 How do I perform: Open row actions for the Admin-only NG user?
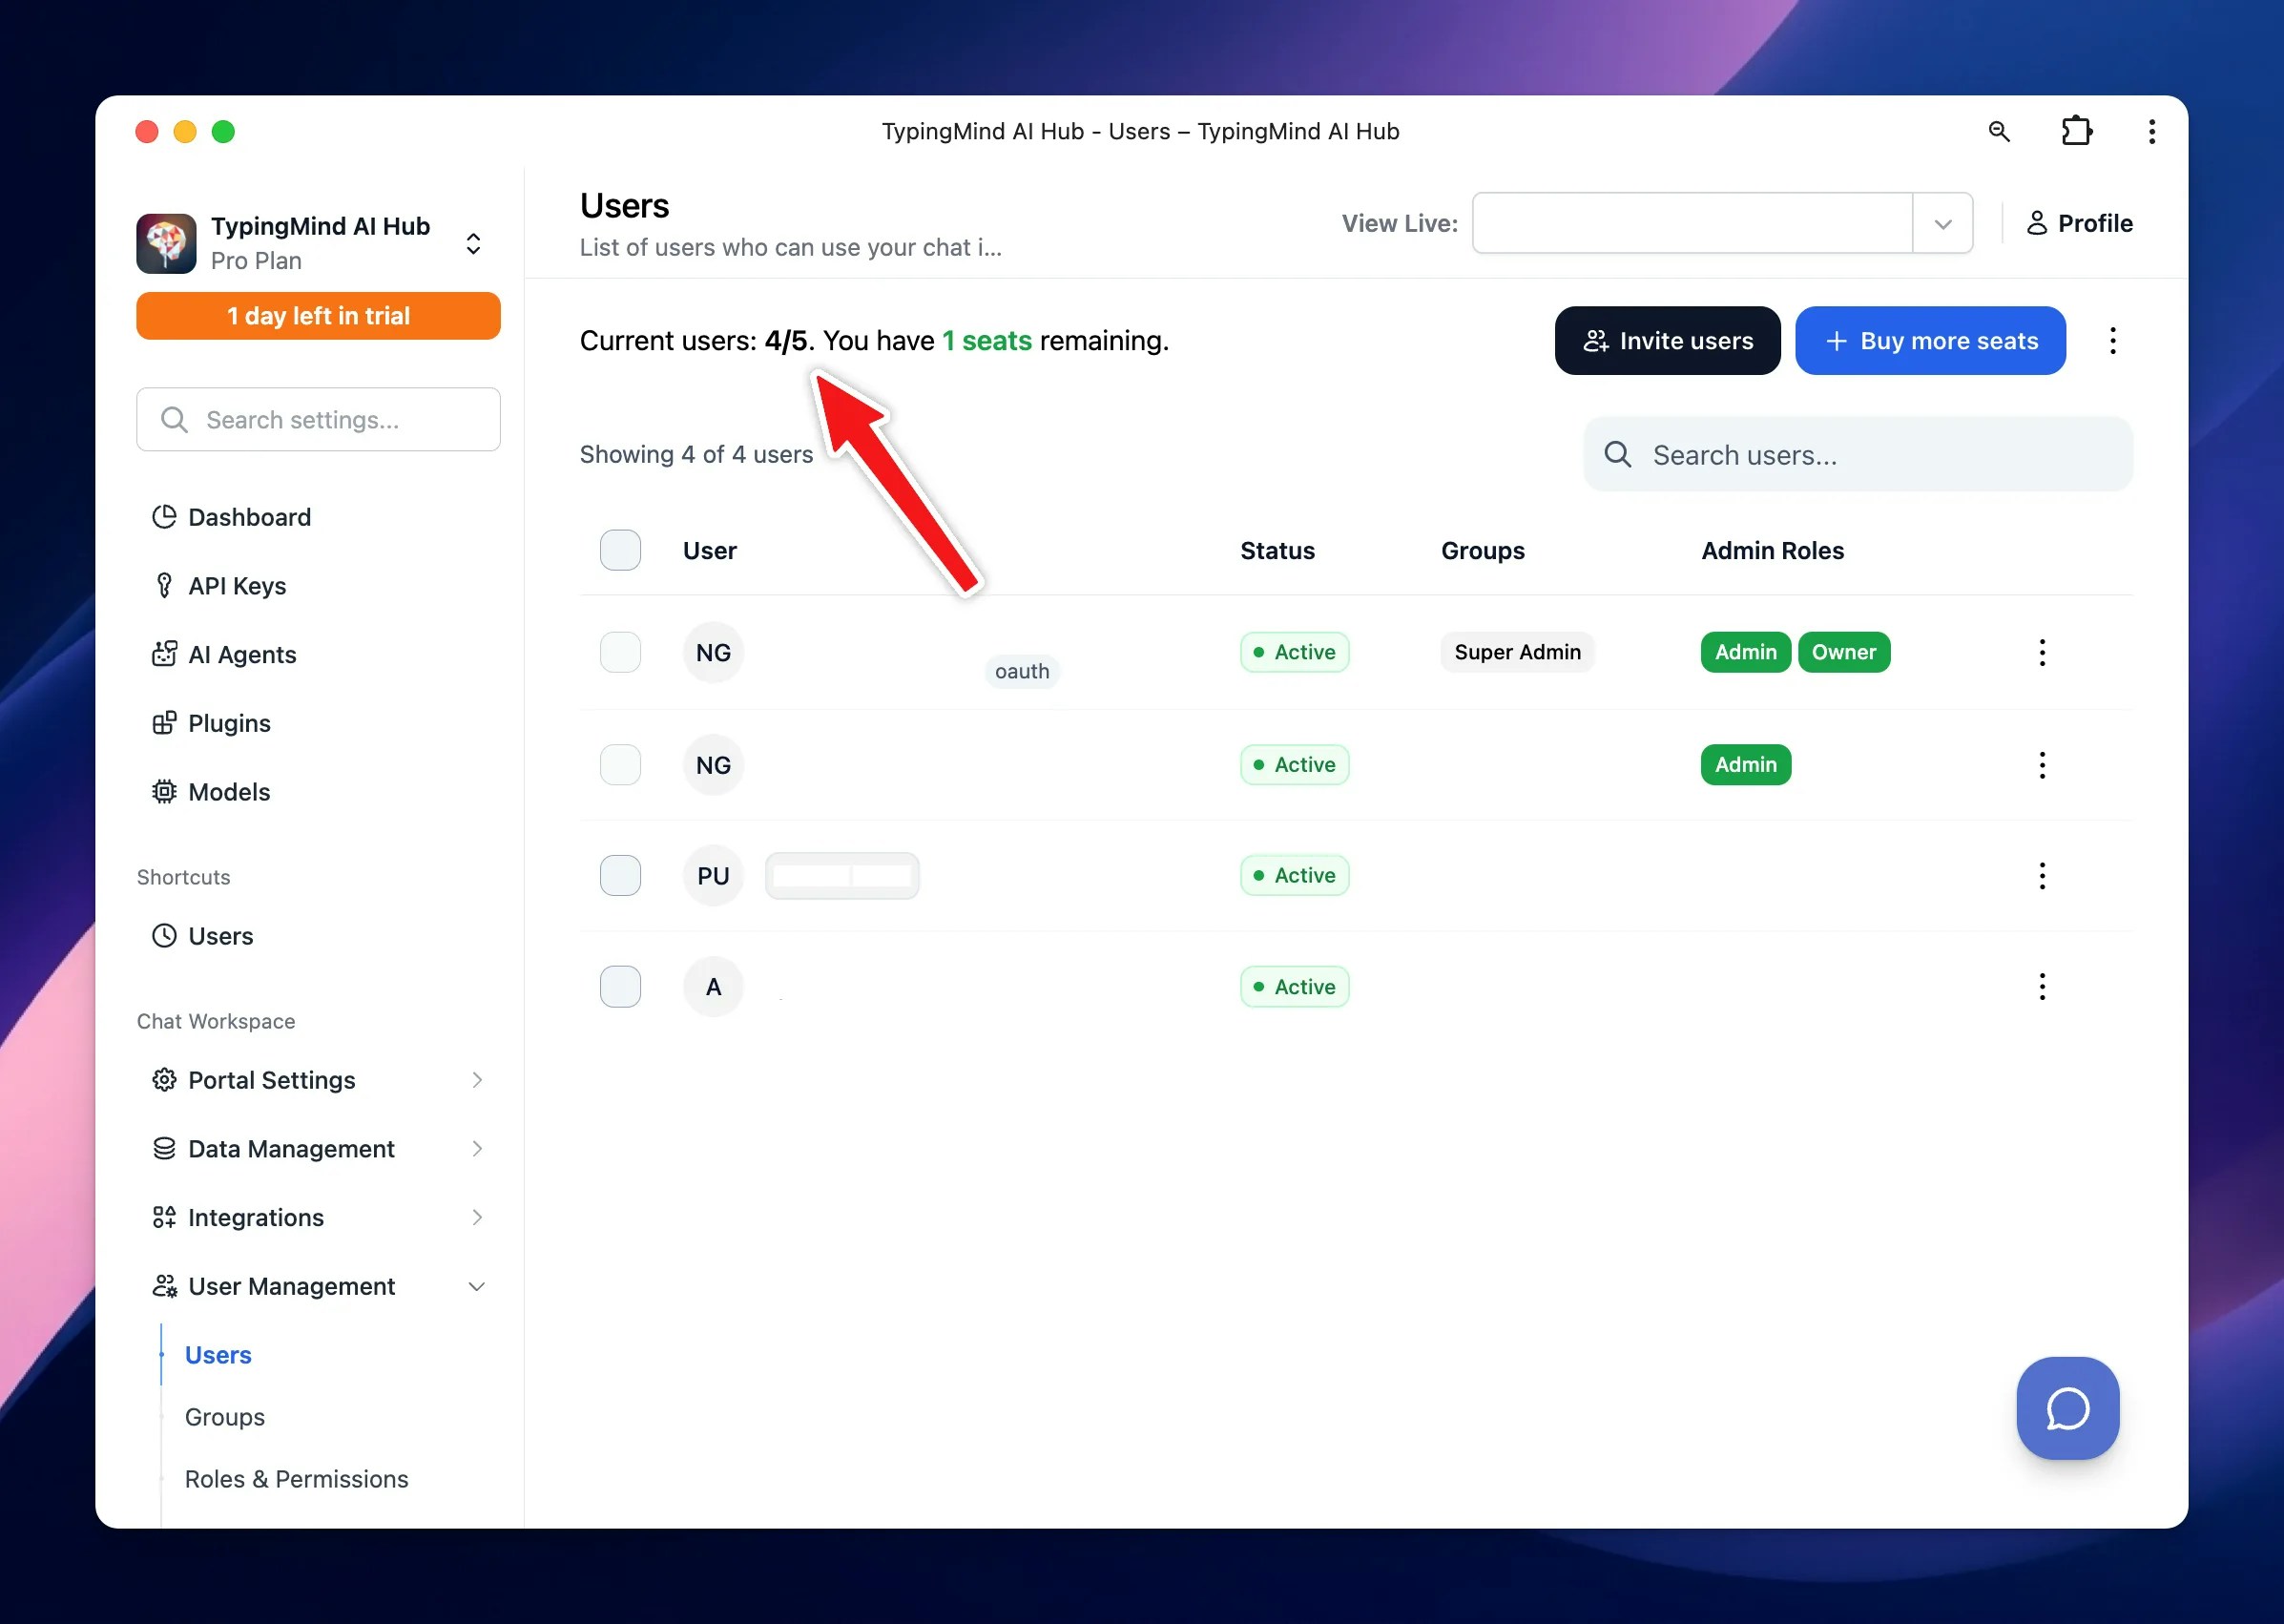tap(2042, 765)
